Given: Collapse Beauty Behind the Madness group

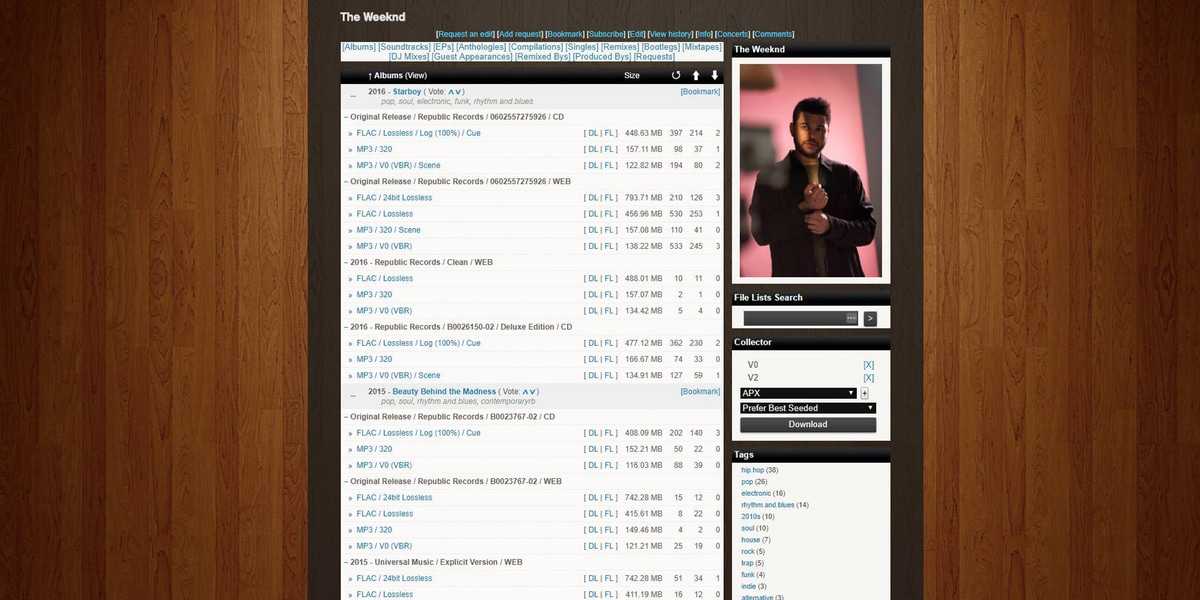Looking at the screenshot, I should [x=353, y=396].
